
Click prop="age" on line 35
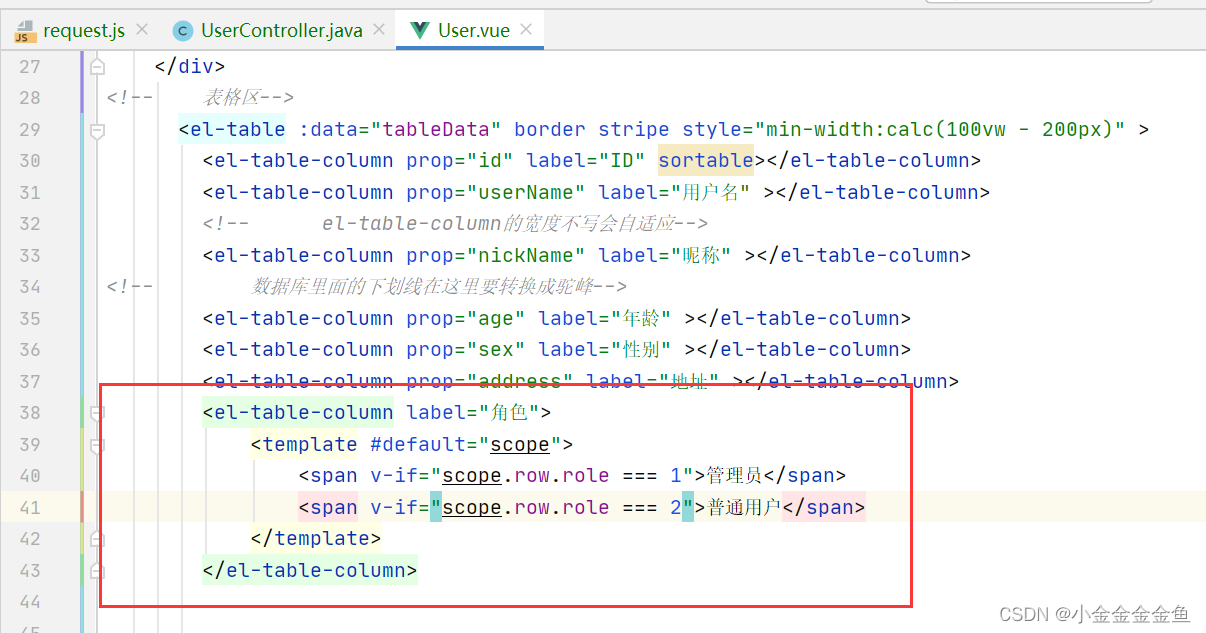point(466,318)
